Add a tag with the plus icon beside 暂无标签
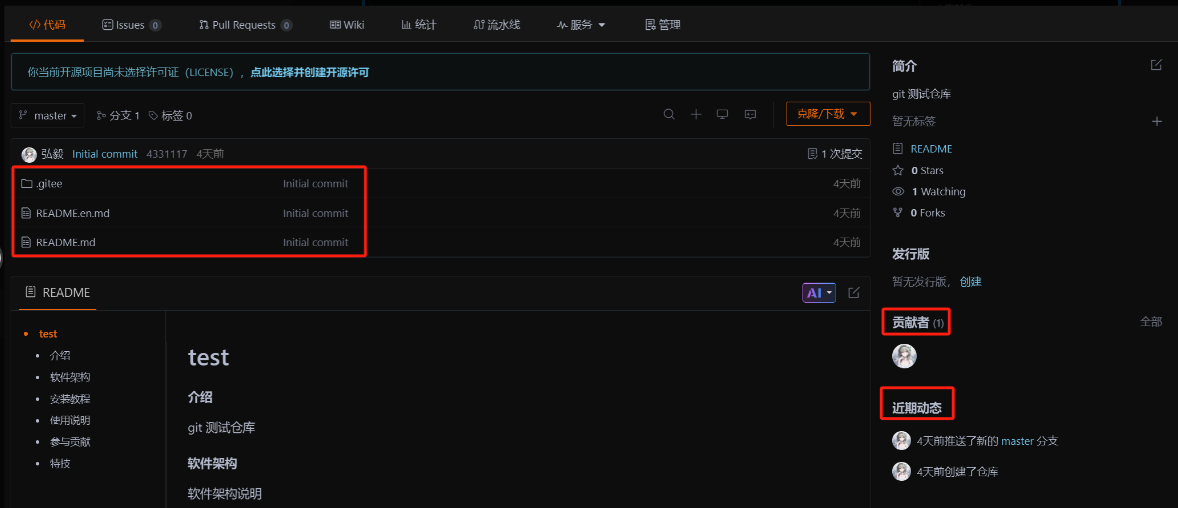This screenshot has width=1178, height=508. [x=1157, y=121]
